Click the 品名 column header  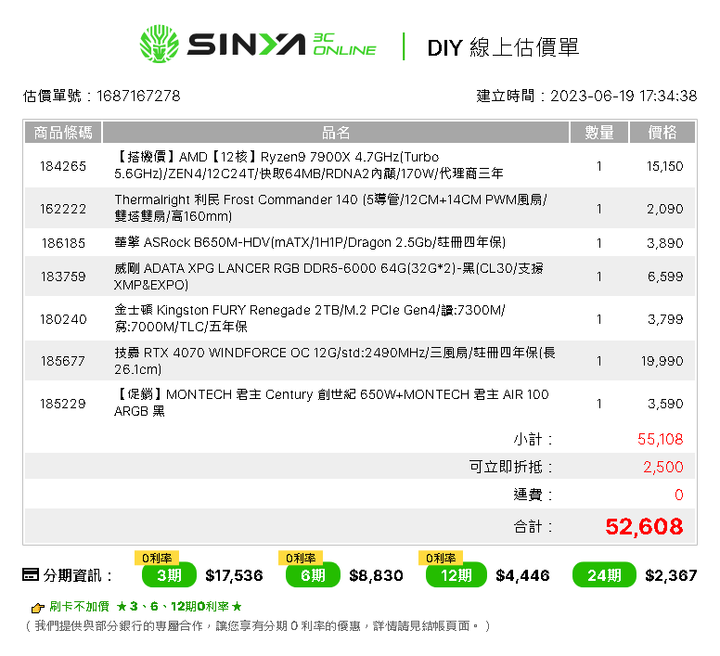(336, 133)
